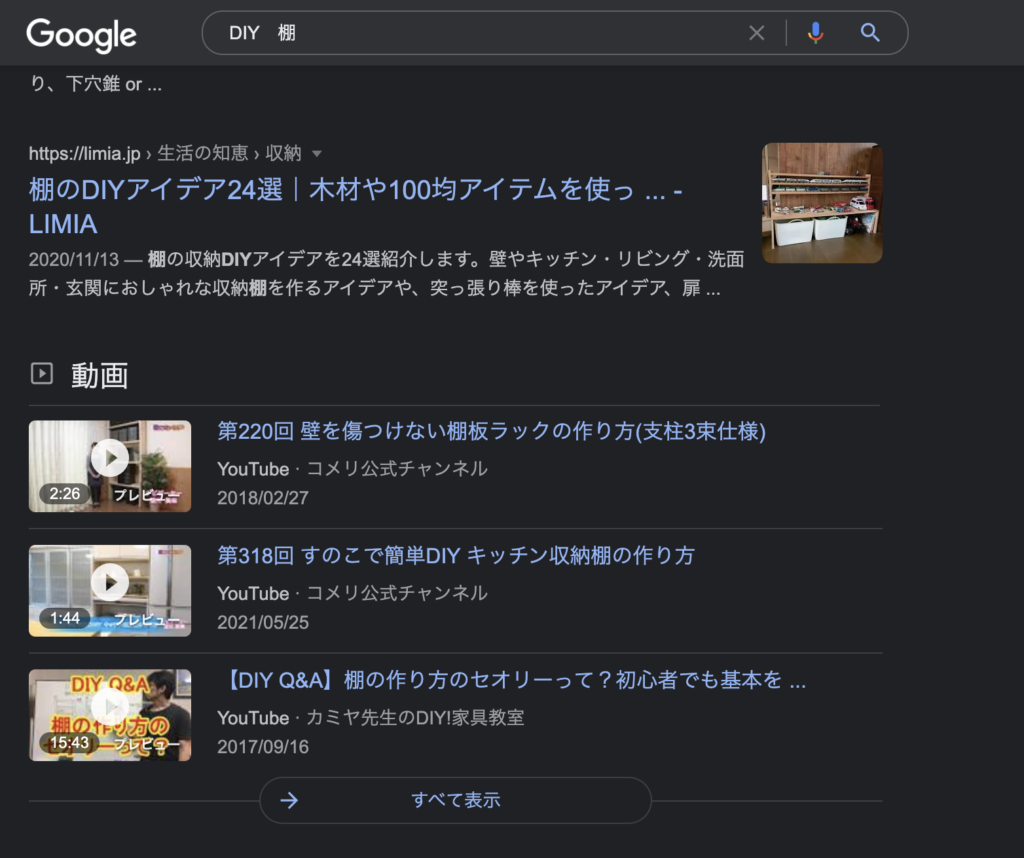The height and width of the screenshot is (858, 1024).
Task: Open the wooden shelf thumbnail for LIMIA result
Action: pos(822,203)
